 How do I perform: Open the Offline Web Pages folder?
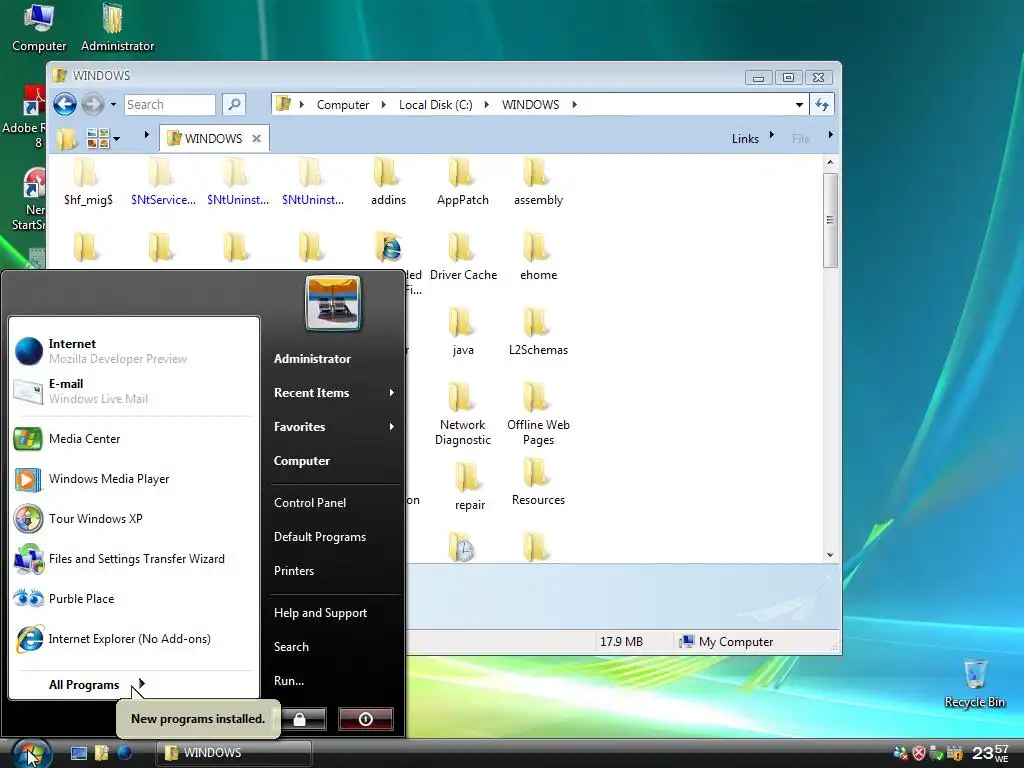click(x=538, y=415)
